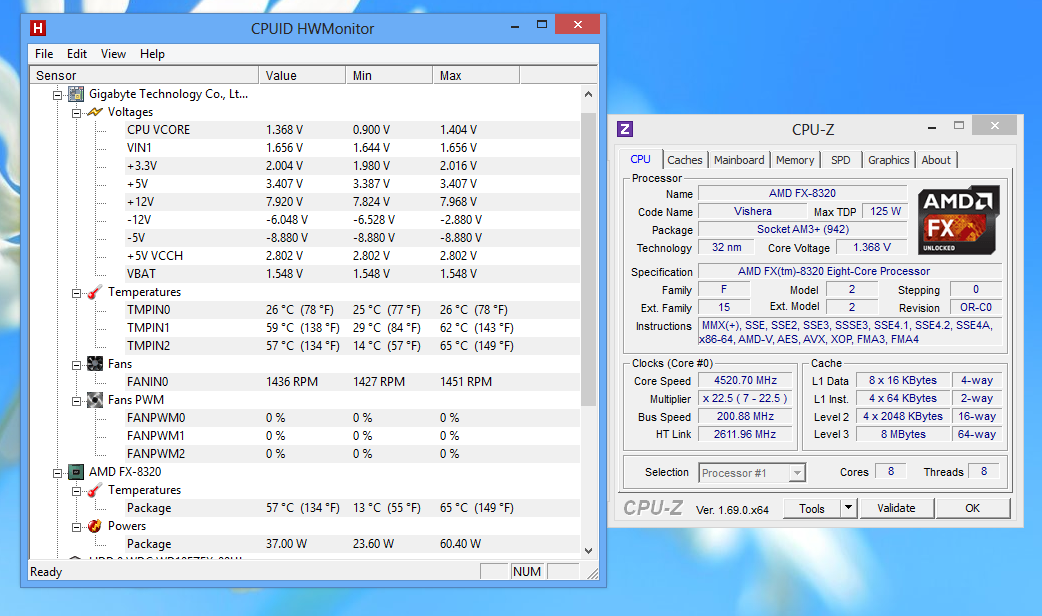Switch to the Mainboard tab in CPU-Z
The width and height of the screenshot is (1042, 616).
coord(739,160)
